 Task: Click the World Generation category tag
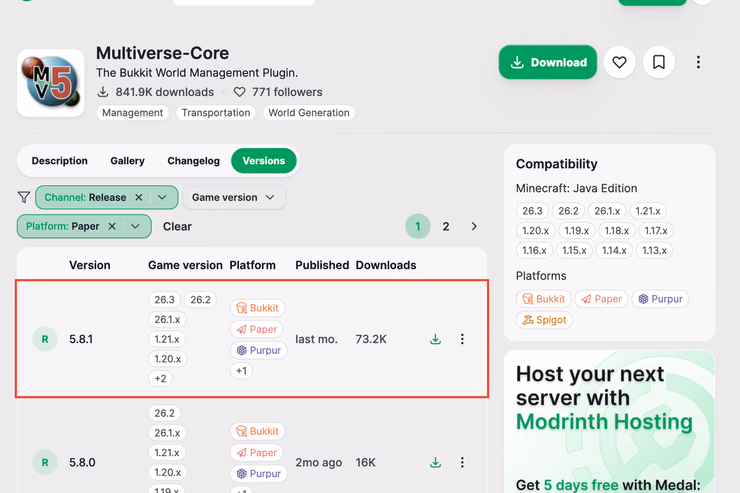click(x=309, y=113)
